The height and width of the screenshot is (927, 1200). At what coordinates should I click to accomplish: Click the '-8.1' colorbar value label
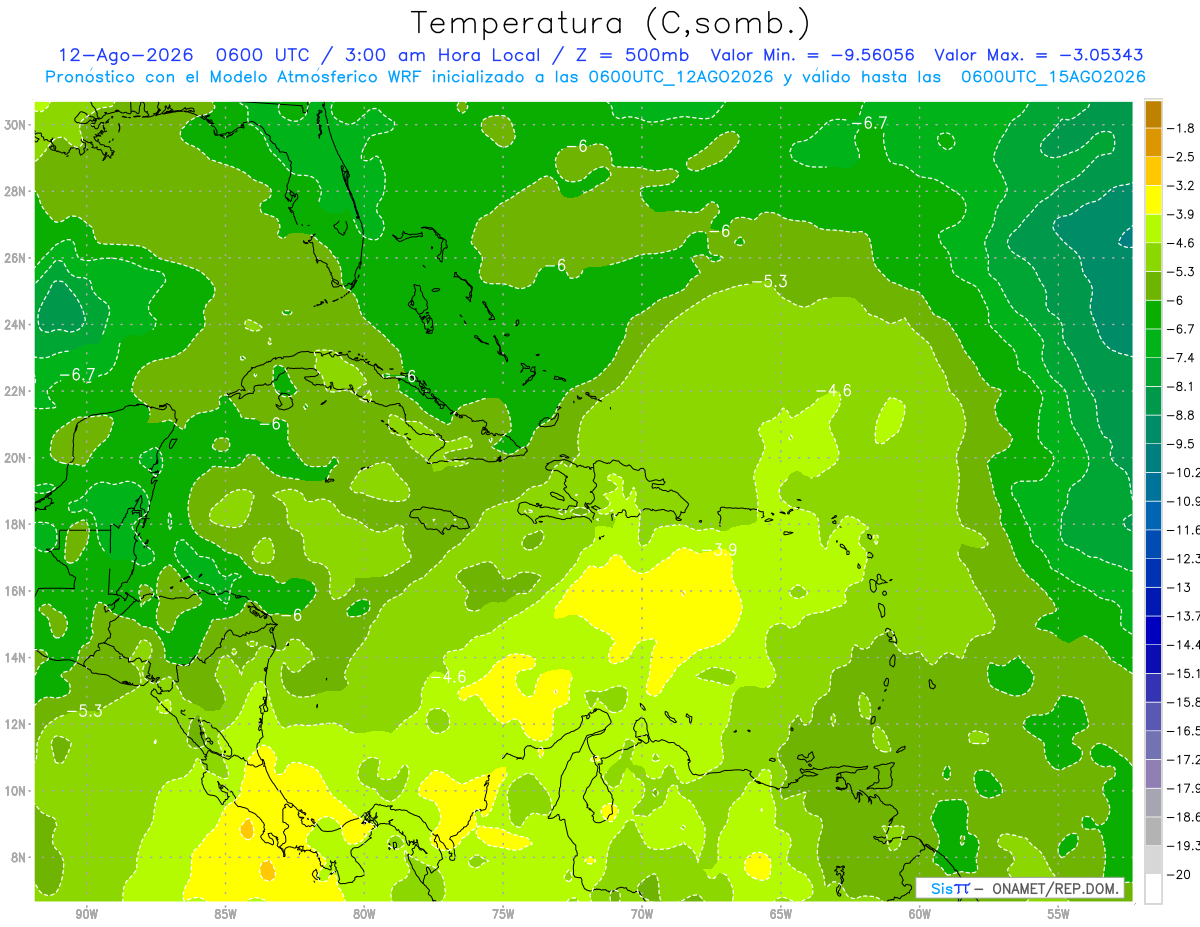[x=1181, y=386]
